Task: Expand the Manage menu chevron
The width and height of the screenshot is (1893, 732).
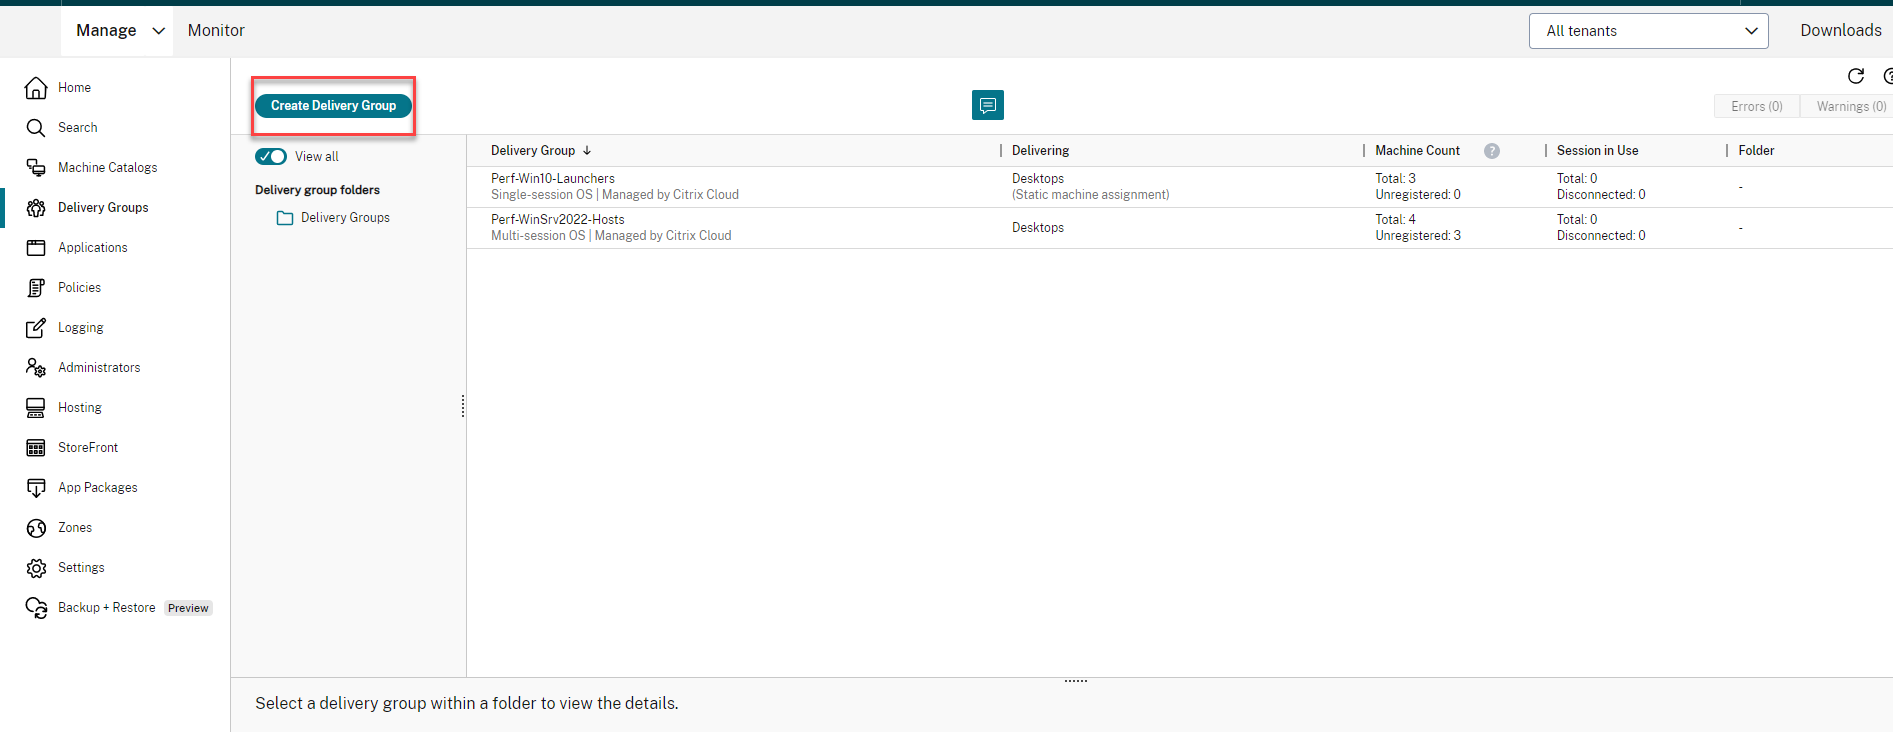Action: (x=158, y=31)
